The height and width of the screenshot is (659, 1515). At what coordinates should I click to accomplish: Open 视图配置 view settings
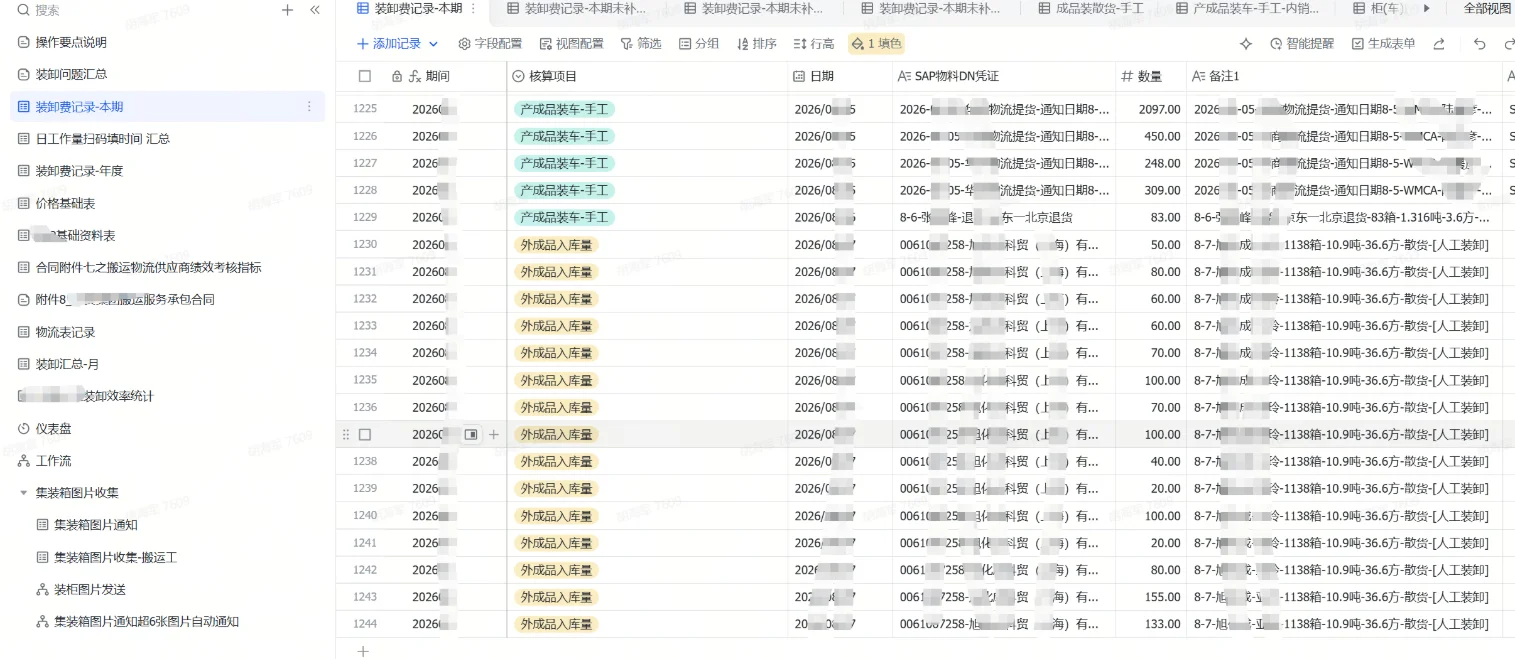click(571, 44)
